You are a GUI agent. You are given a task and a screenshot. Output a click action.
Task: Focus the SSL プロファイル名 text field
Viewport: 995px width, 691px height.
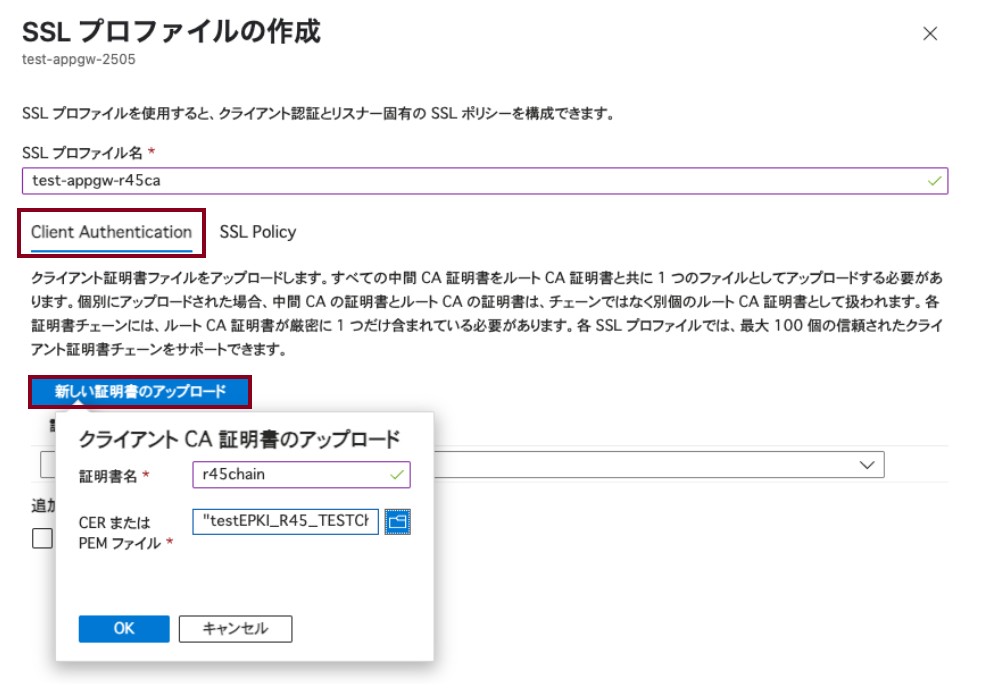[x=470, y=181]
